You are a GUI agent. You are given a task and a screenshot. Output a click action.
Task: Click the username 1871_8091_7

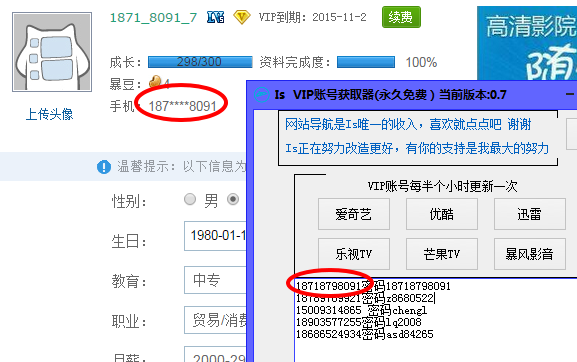tap(153, 17)
